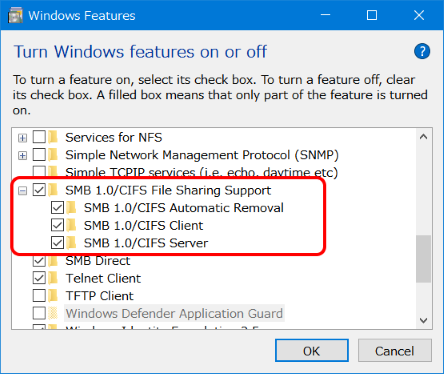
Task: Click folder icon beside SMB 1.0/CIFS Client
Action: tap(71, 225)
